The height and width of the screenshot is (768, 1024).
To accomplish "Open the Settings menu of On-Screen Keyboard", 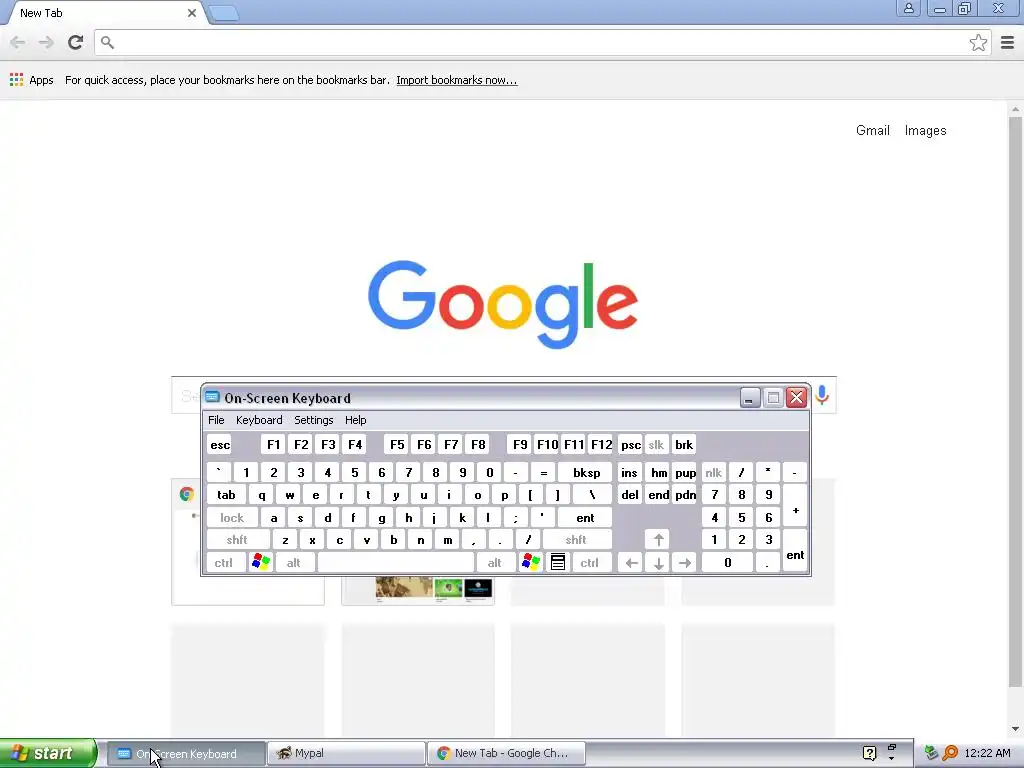I will 313,420.
